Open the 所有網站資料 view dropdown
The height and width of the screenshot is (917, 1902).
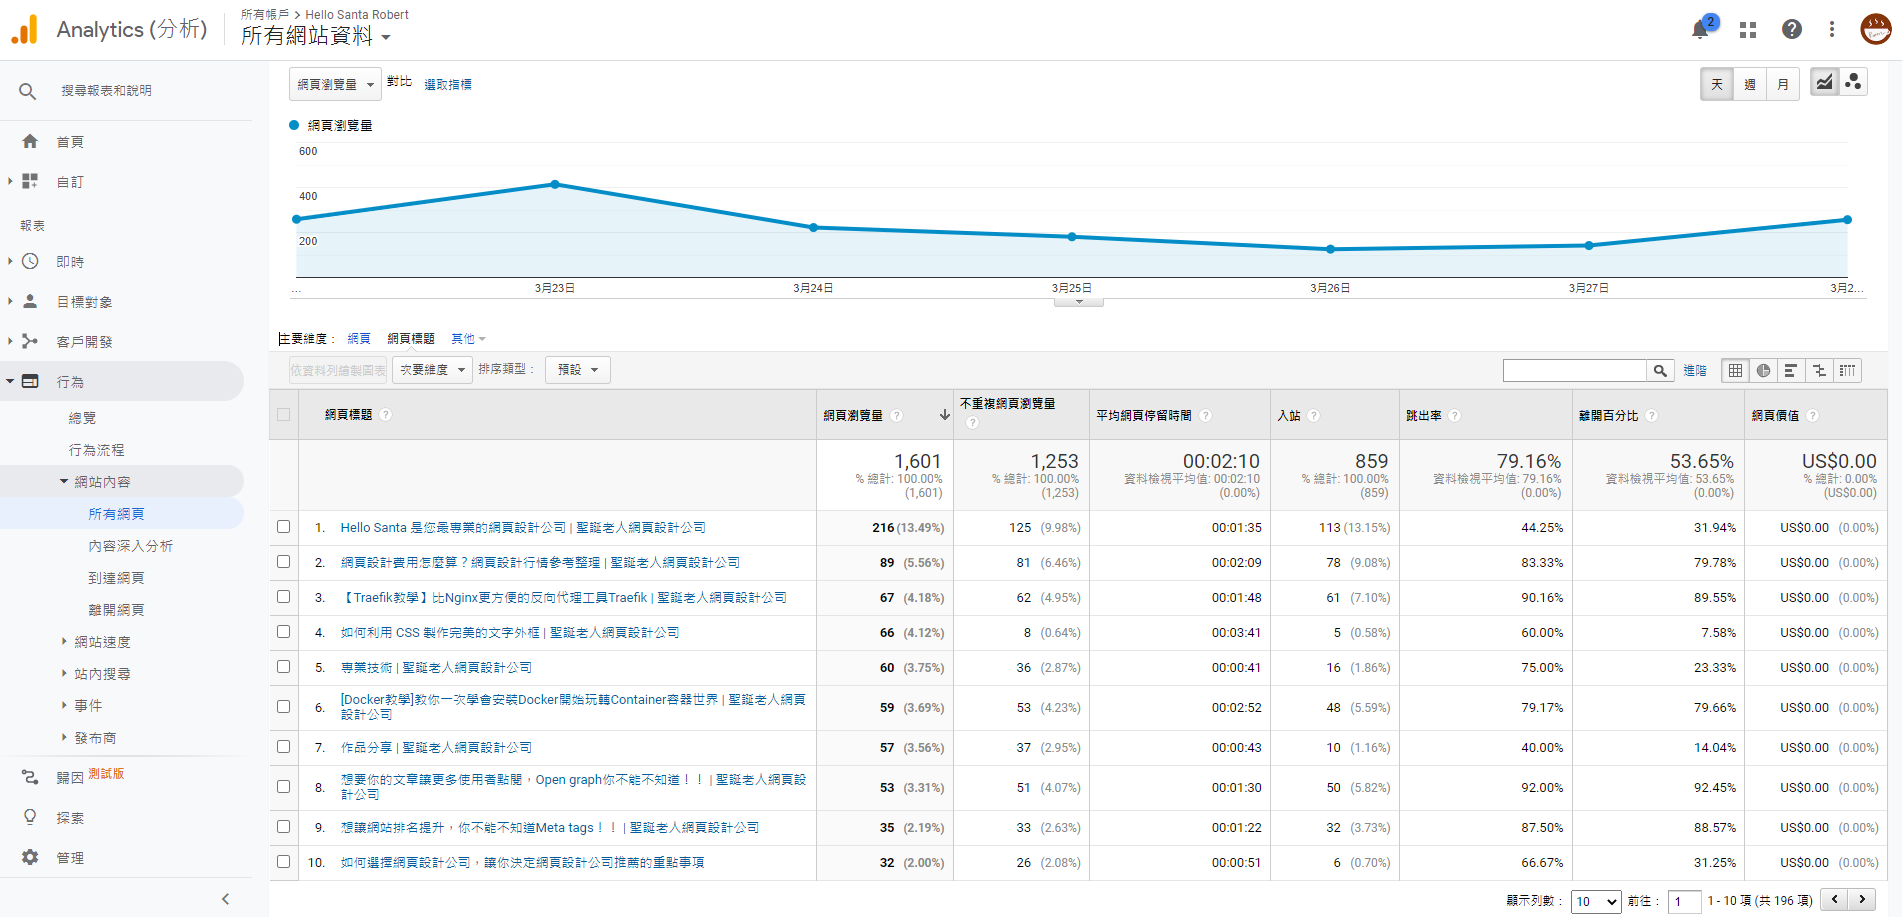(x=316, y=36)
